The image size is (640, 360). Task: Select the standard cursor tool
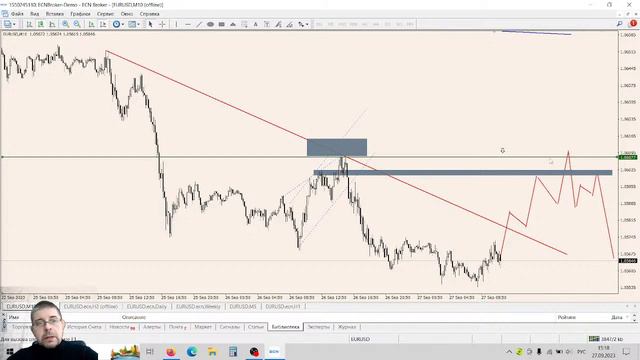click(151, 24)
